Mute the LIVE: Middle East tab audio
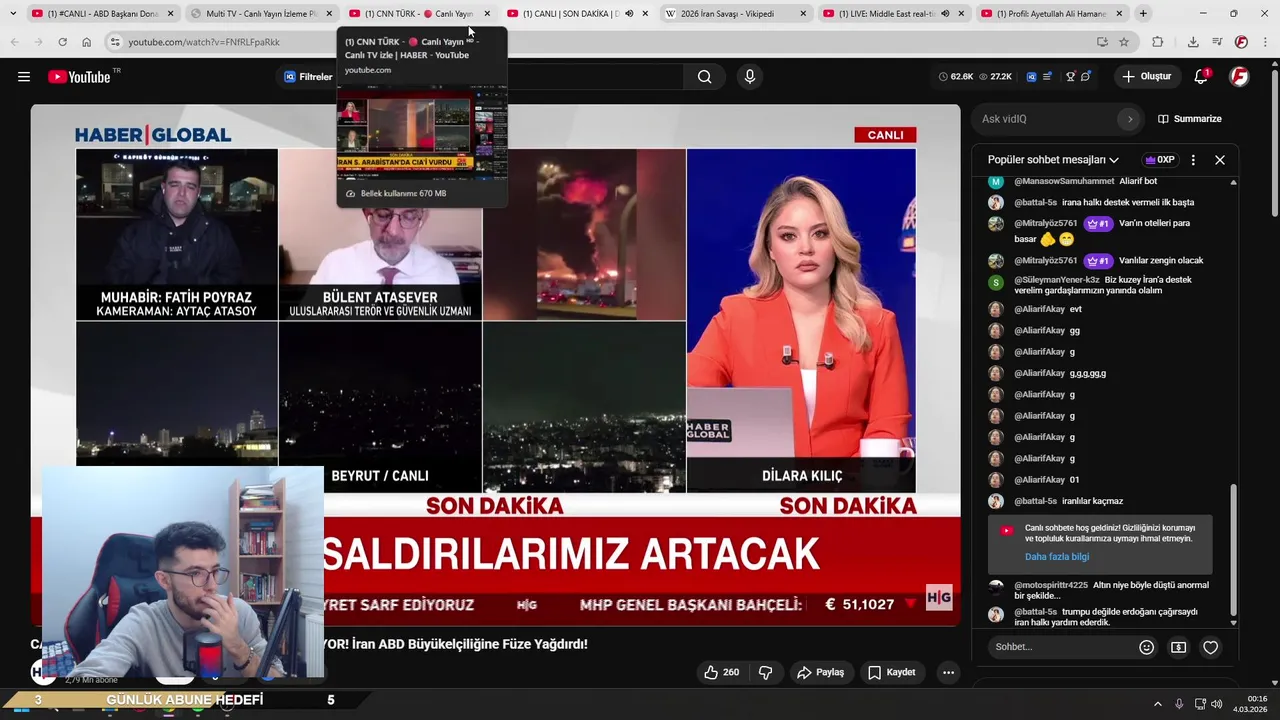1280x720 pixels. click(x=945, y=14)
